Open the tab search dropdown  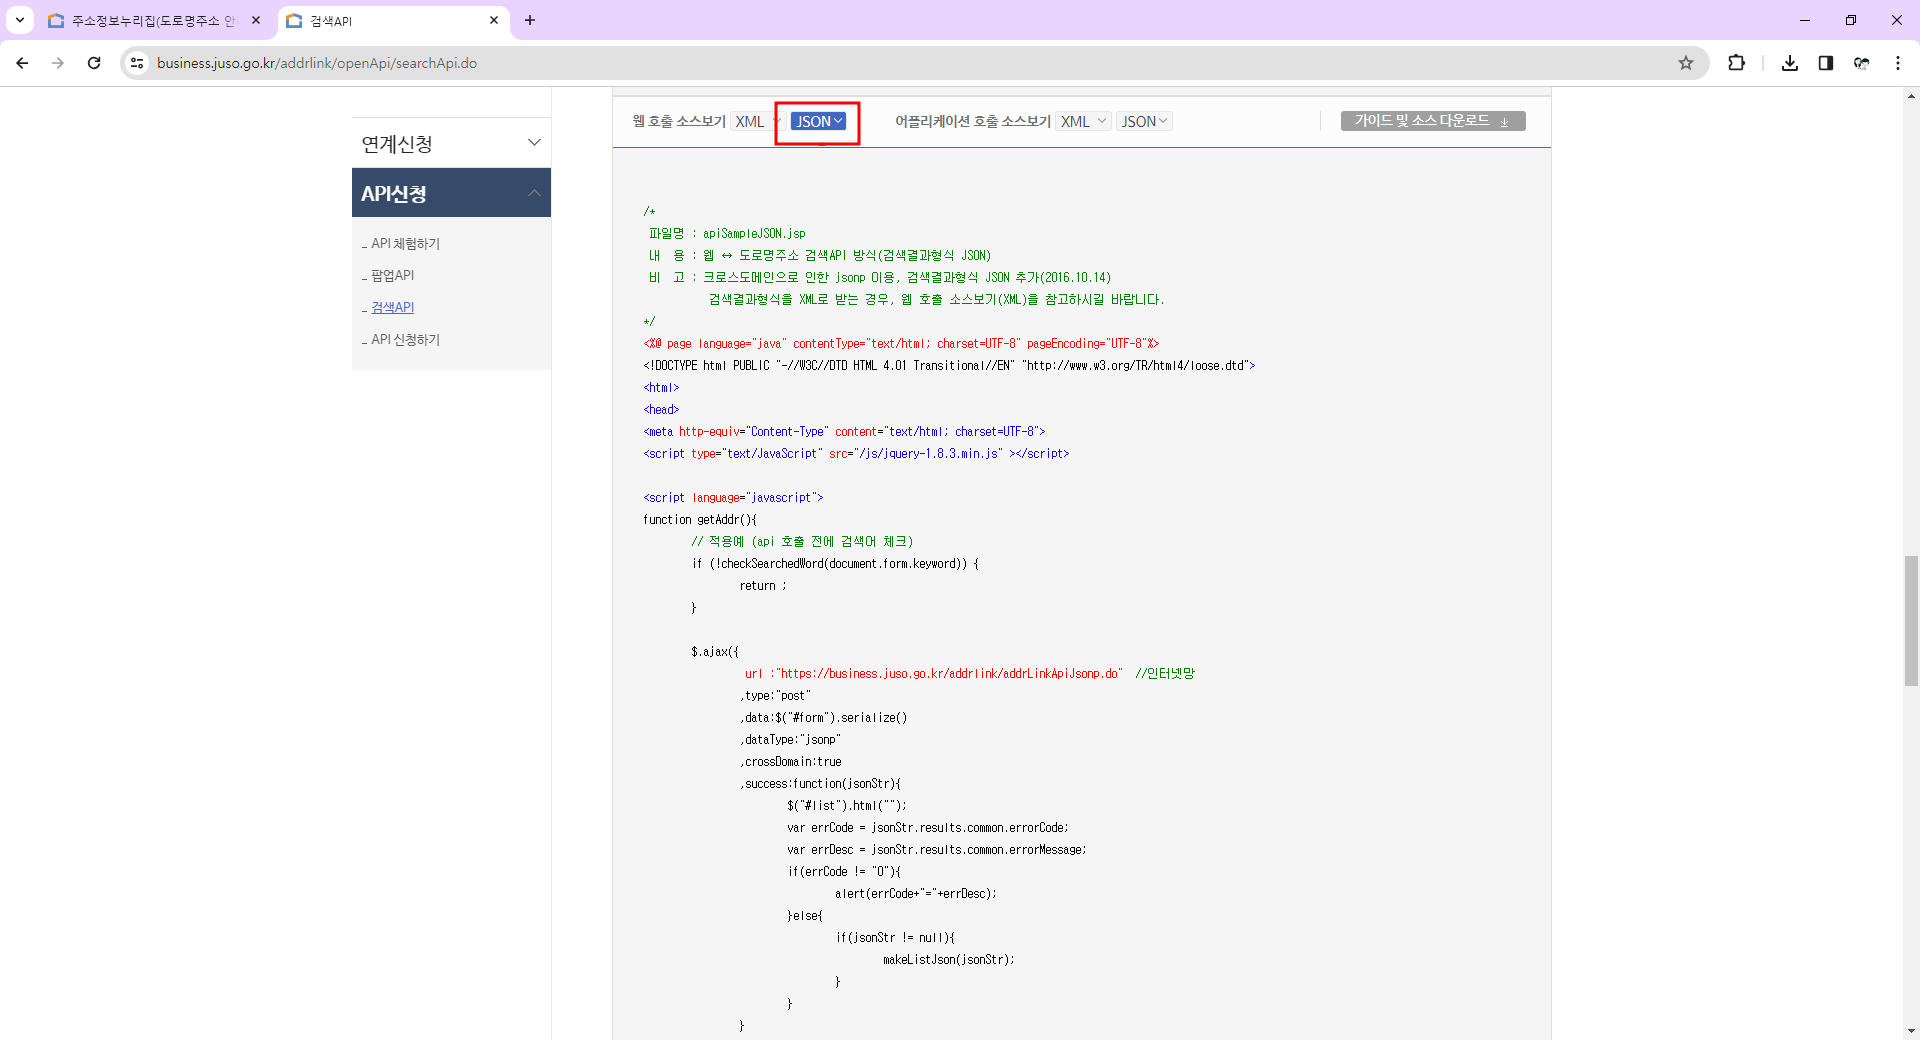pyautogui.click(x=20, y=20)
